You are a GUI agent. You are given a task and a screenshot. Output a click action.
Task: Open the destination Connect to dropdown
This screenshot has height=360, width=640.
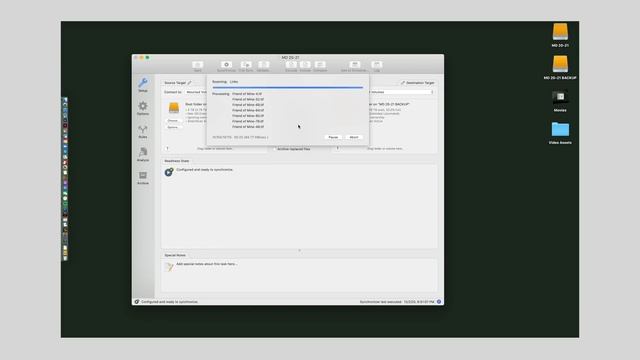[x=401, y=92]
